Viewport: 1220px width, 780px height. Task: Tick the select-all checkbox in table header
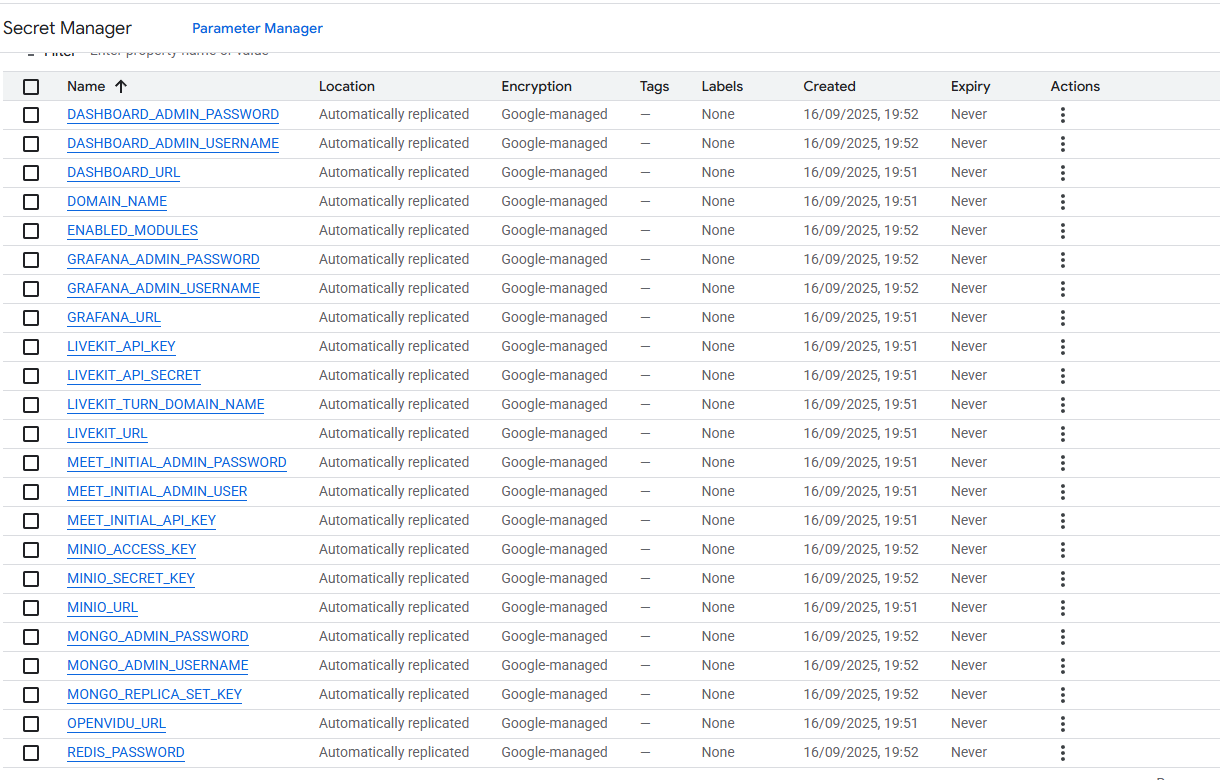[x=31, y=87]
